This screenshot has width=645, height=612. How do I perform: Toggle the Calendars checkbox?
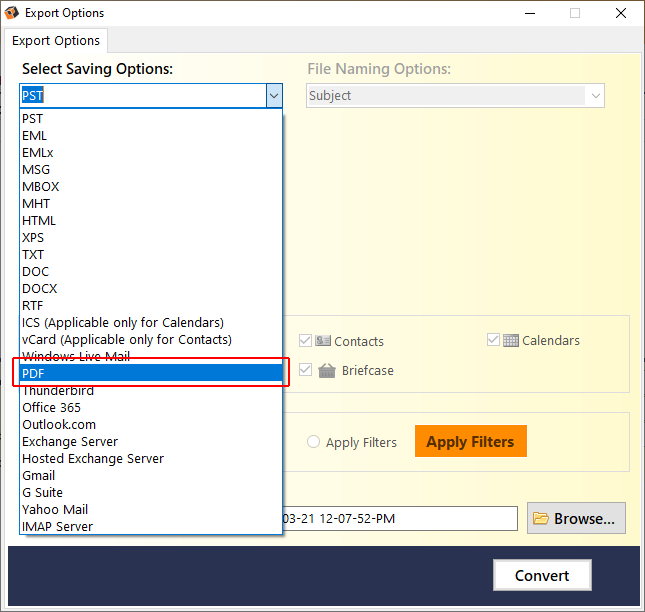pos(493,340)
